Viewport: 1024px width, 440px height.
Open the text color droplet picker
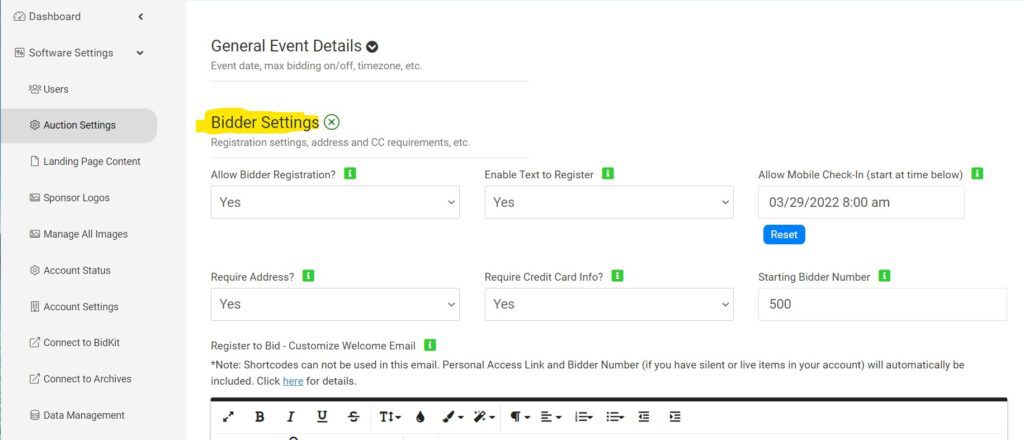[x=420, y=417]
